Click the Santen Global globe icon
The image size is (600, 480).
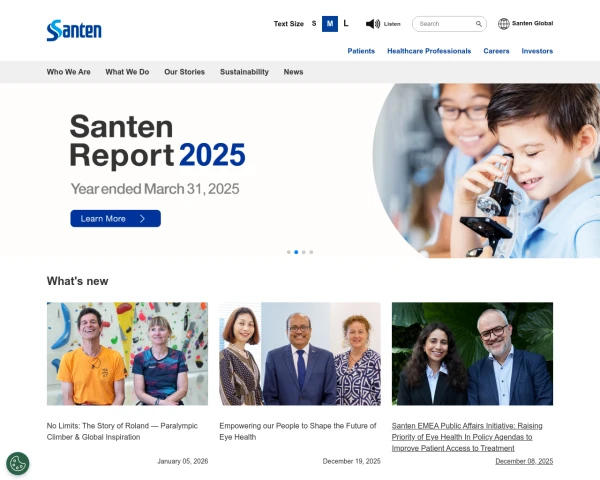[504, 24]
